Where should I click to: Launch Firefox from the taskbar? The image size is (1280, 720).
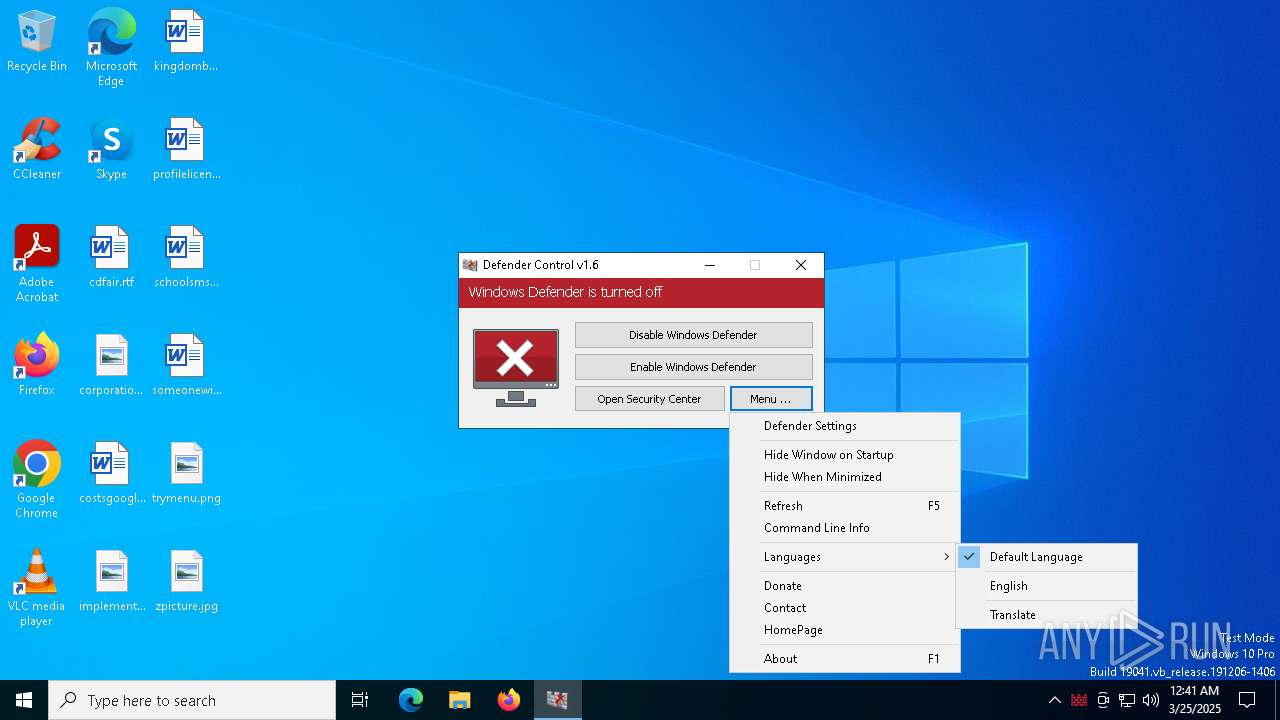click(509, 700)
